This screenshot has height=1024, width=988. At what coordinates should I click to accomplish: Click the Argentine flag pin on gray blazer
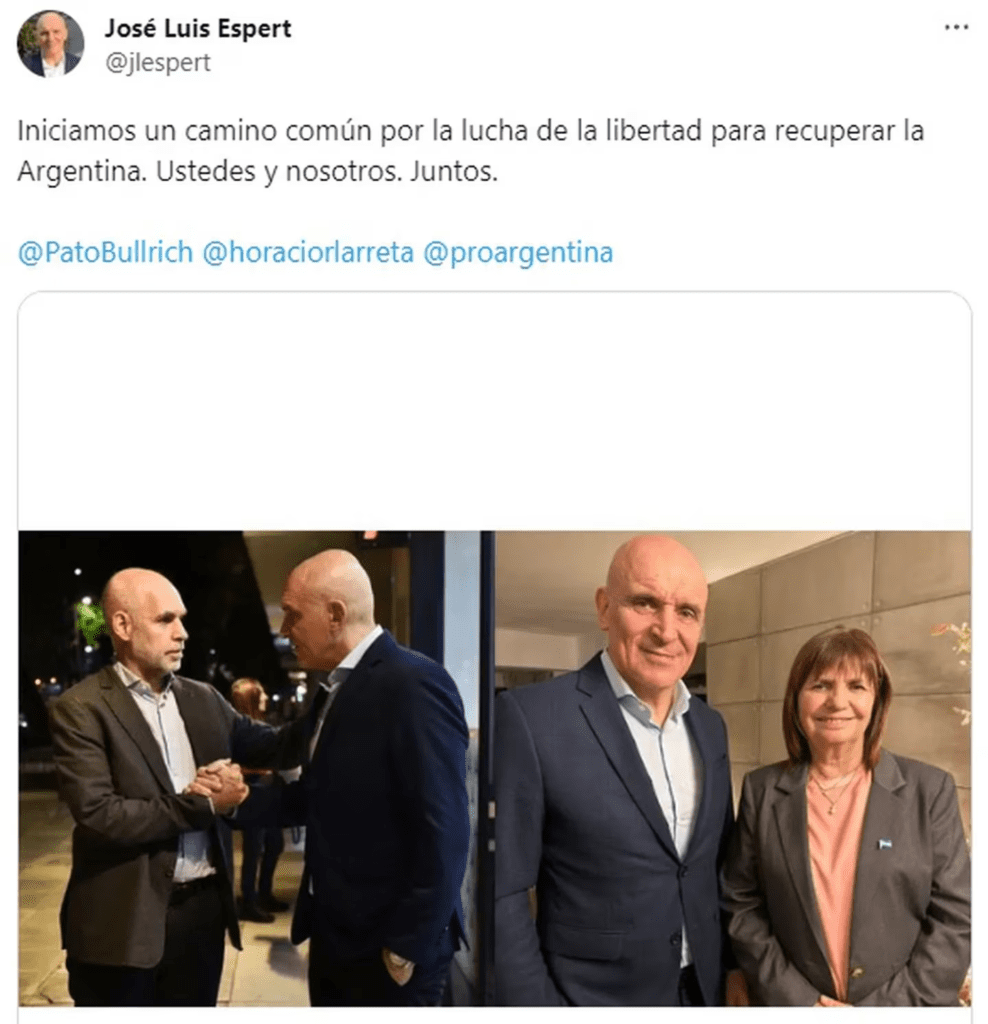[x=884, y=845]
